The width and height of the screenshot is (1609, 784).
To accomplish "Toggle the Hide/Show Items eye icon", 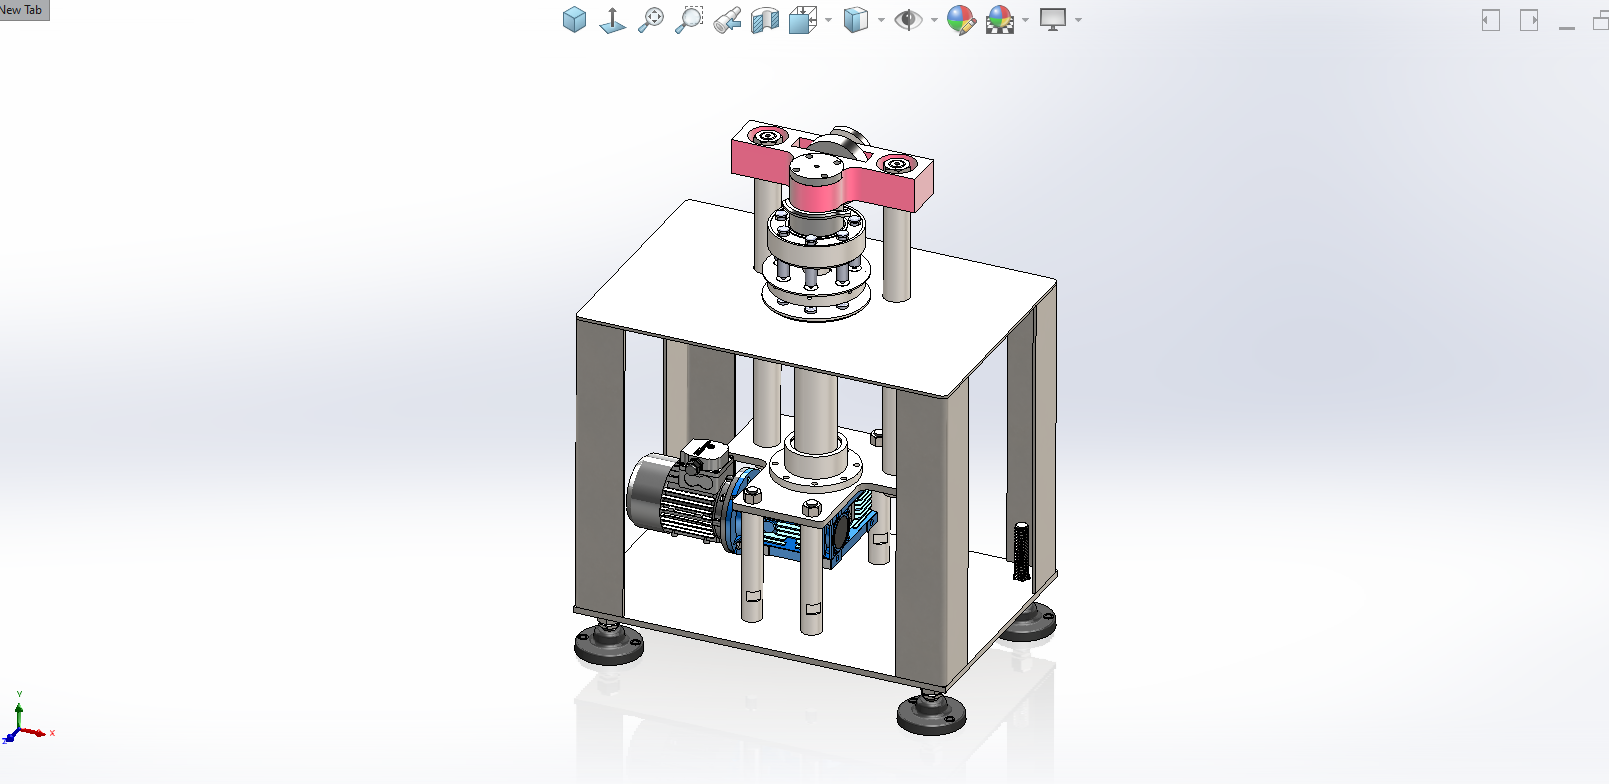I will click(x=908, y=19).
